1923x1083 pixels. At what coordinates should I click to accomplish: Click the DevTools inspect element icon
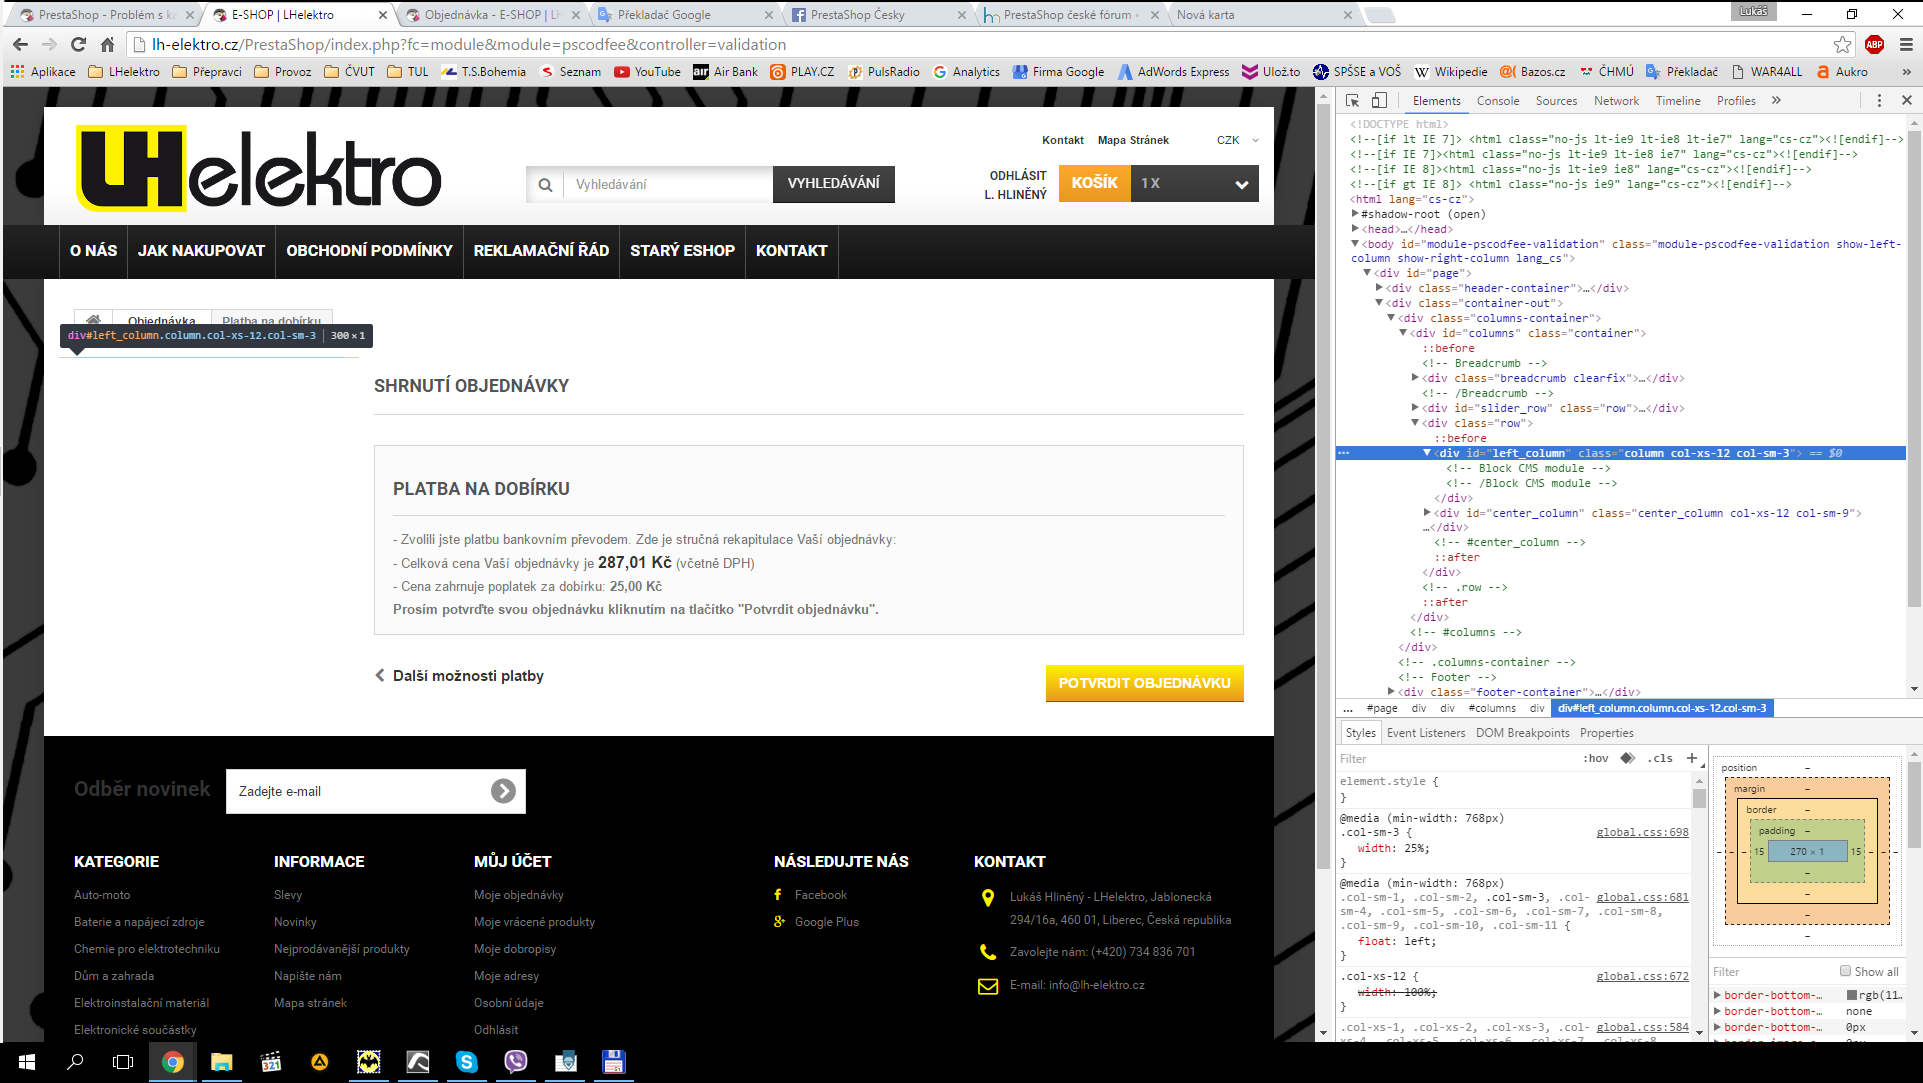[1352, 101]
